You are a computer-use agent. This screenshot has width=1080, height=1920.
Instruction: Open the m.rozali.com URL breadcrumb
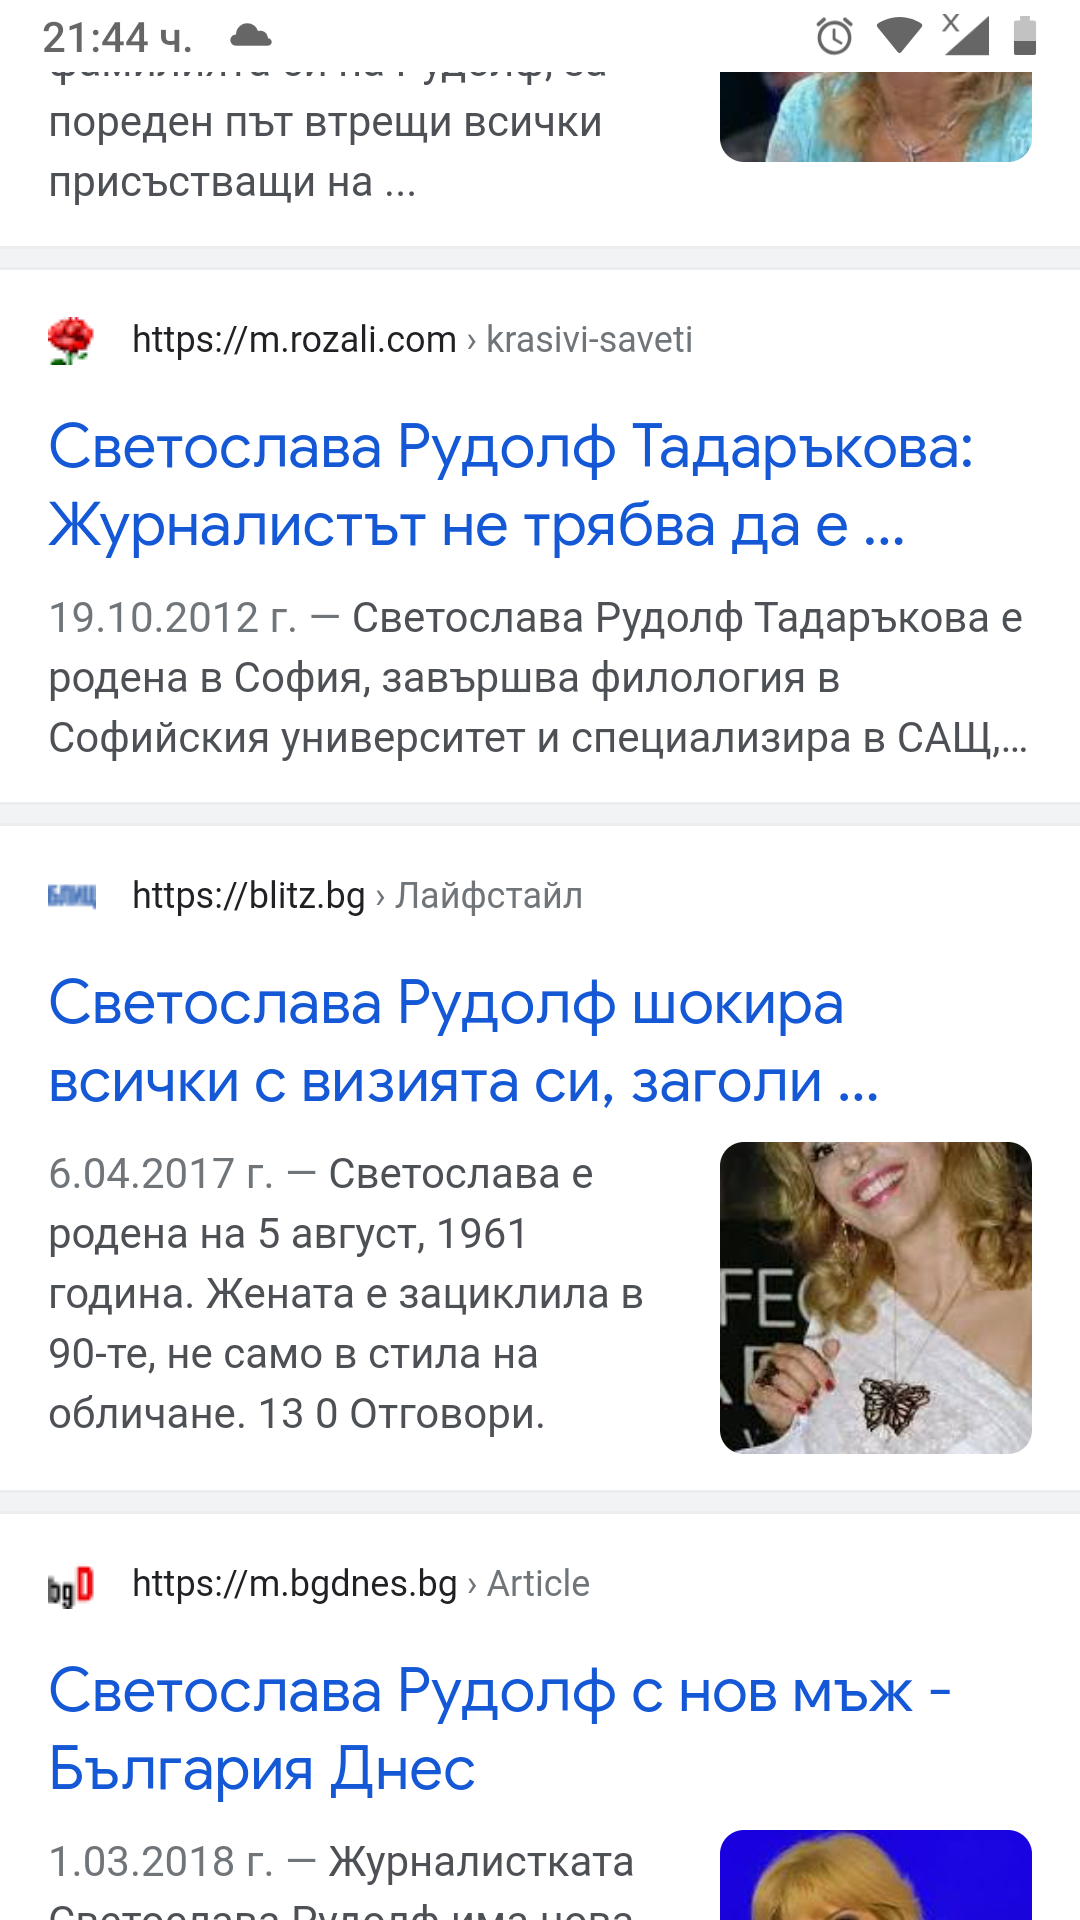pos(412,340)
